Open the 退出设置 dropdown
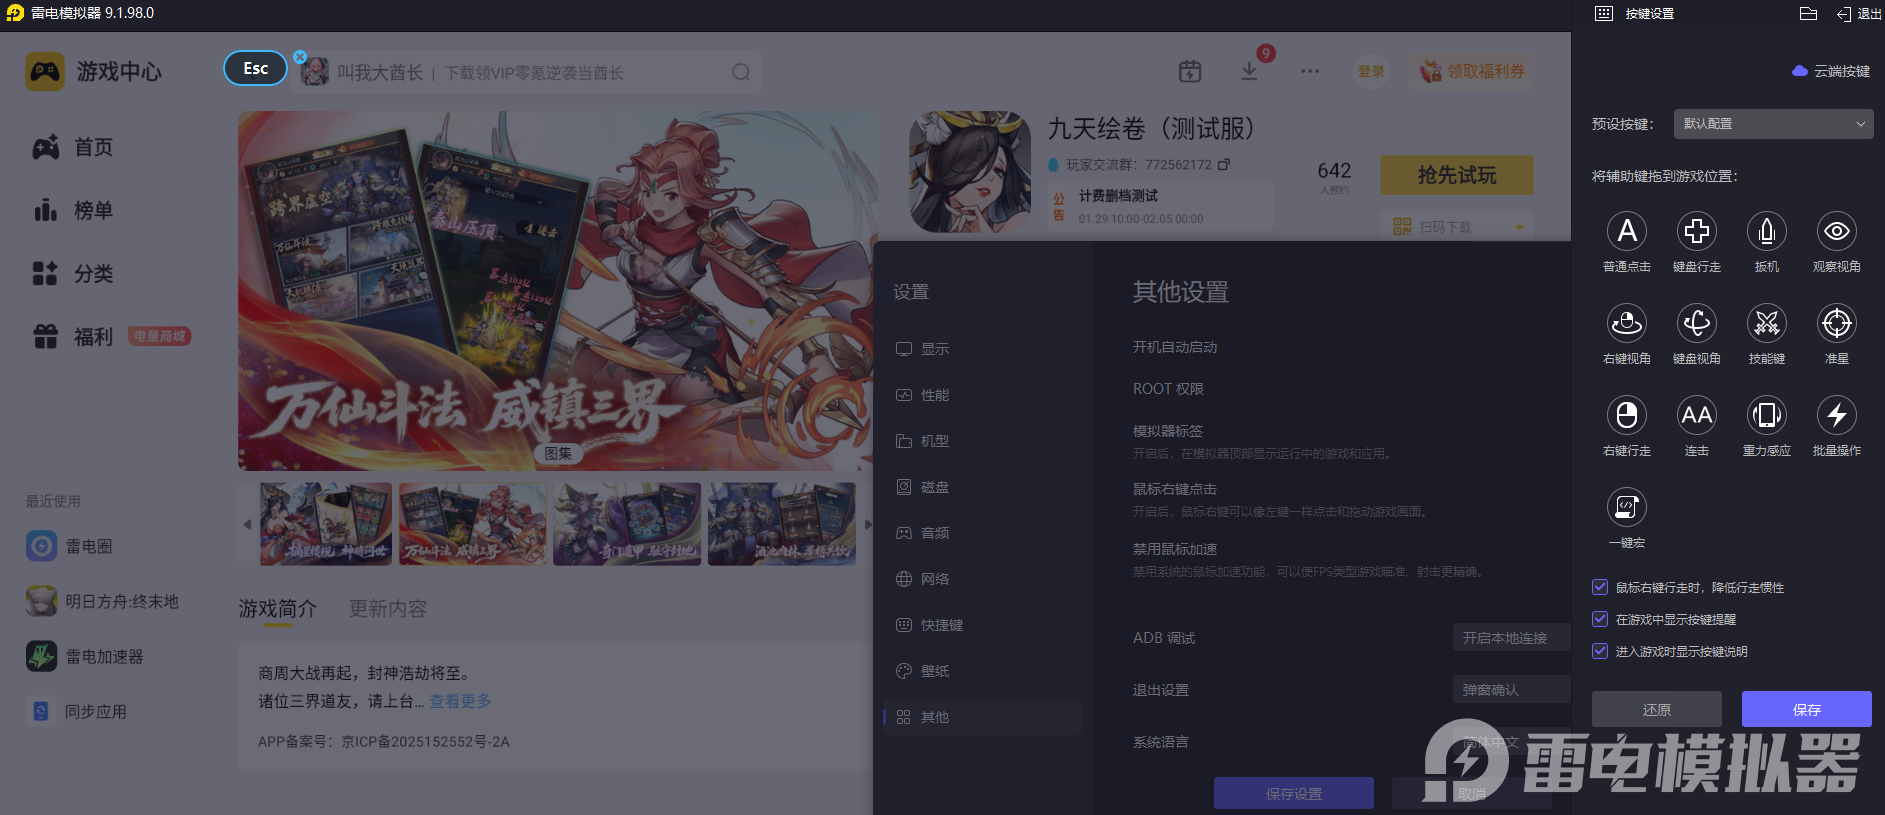 tap(1511, 690)
